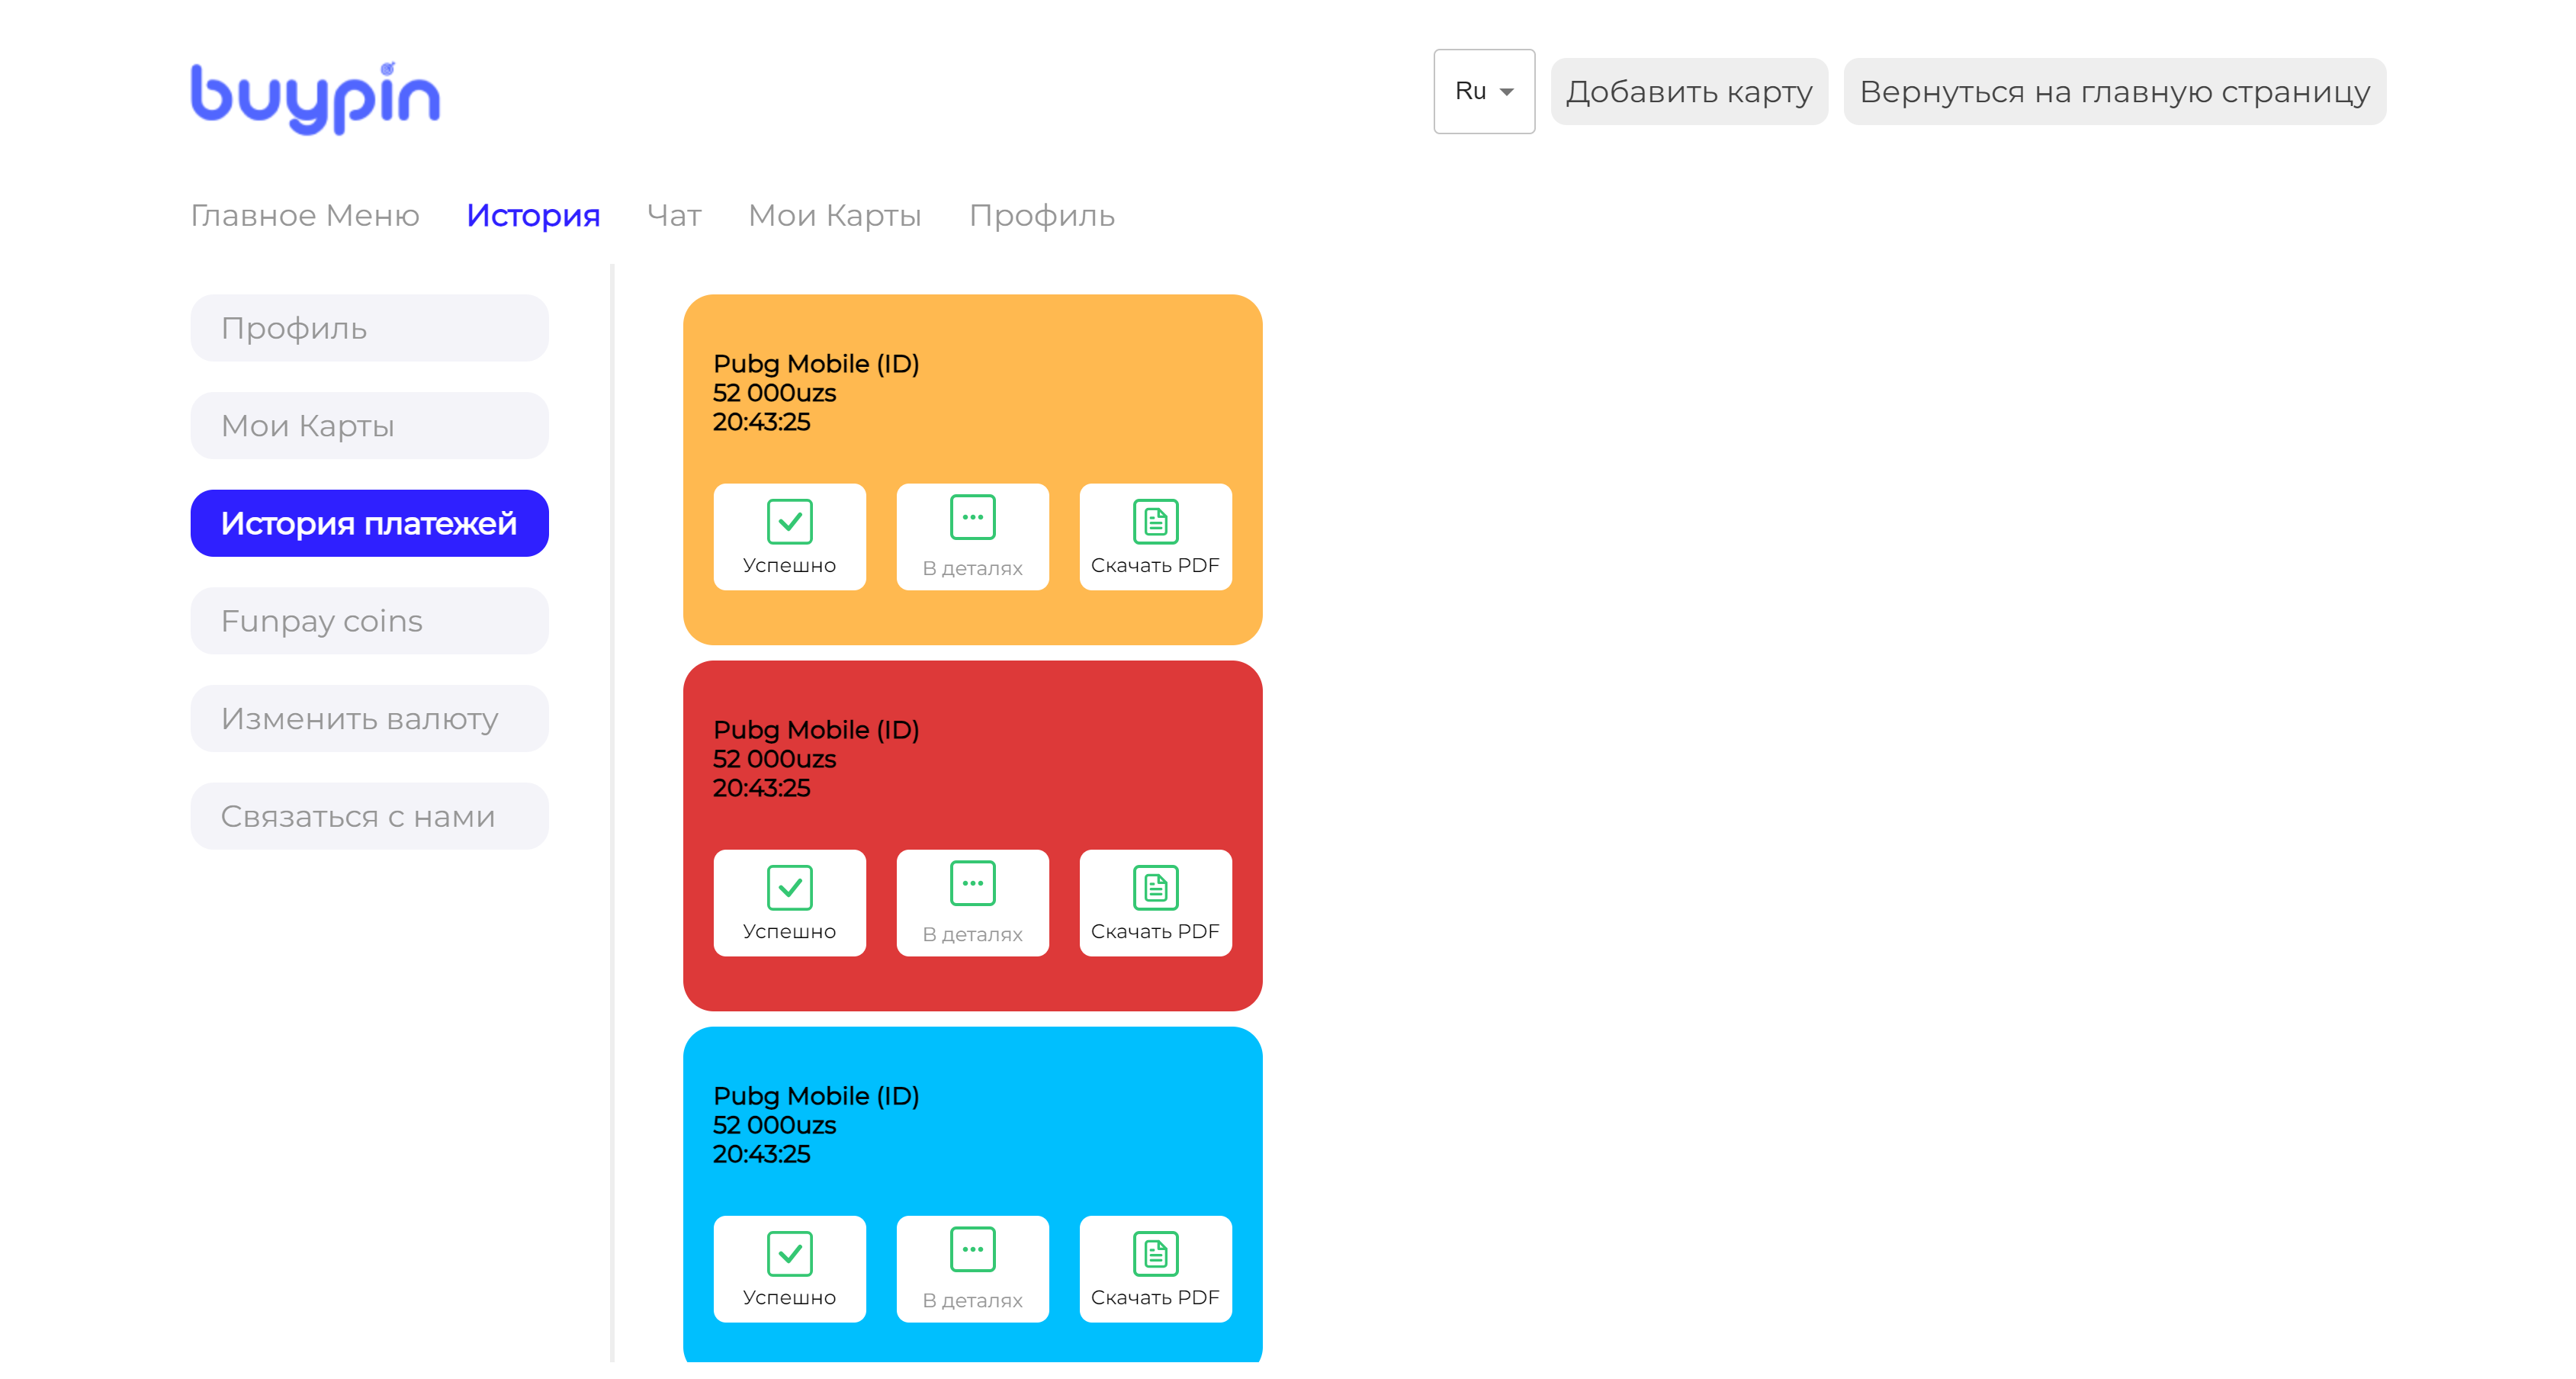Viewport: 2576px width, 1379px height.
Task: Open the Чат tab
Action: tap(674, 215)
